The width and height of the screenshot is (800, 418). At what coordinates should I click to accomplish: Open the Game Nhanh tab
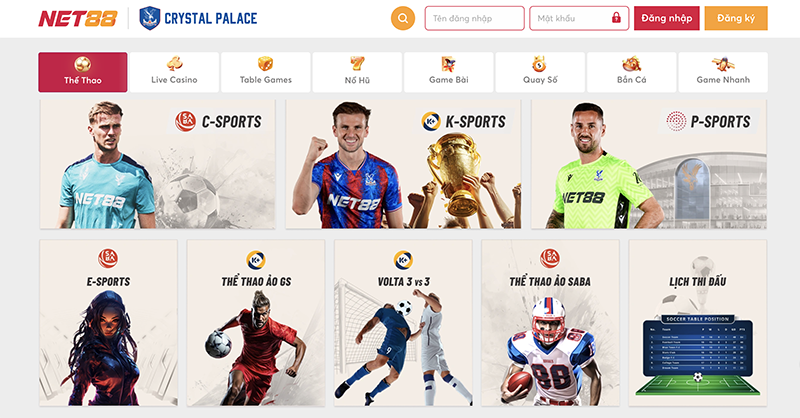pyautogui.click(x=723, y=72)
